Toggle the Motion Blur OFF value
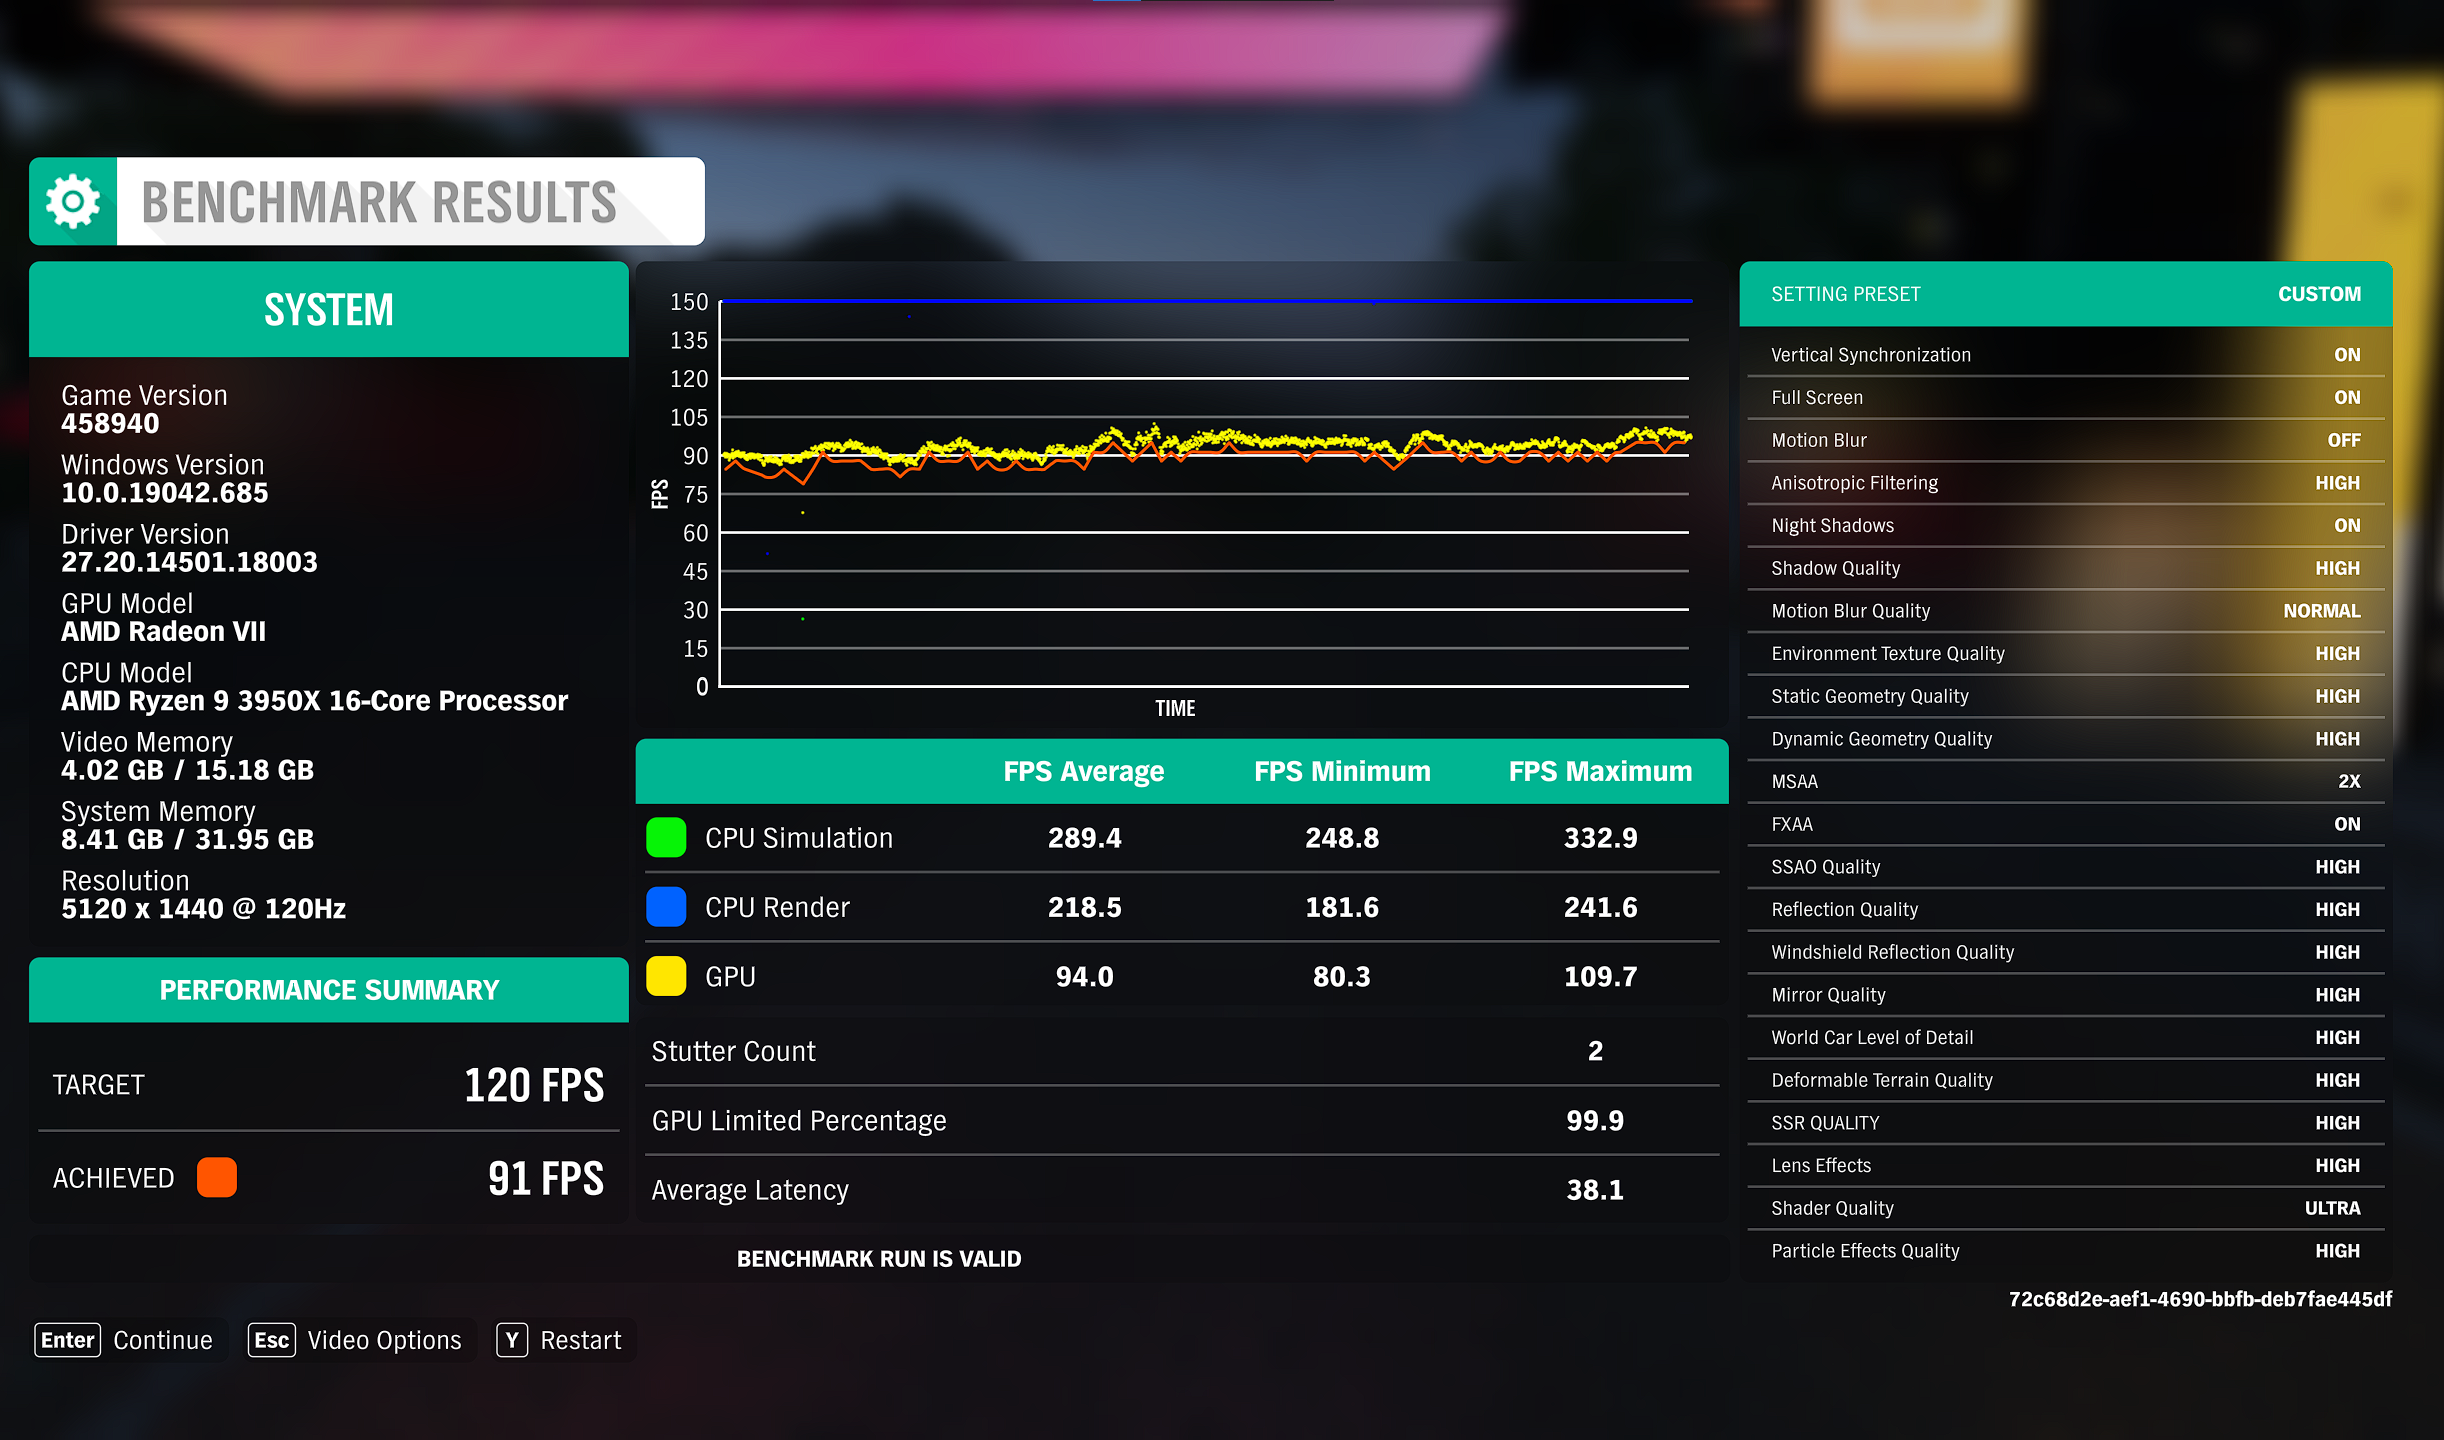Viewport: 2444px width, 1440px height. tap(2343, 440)
